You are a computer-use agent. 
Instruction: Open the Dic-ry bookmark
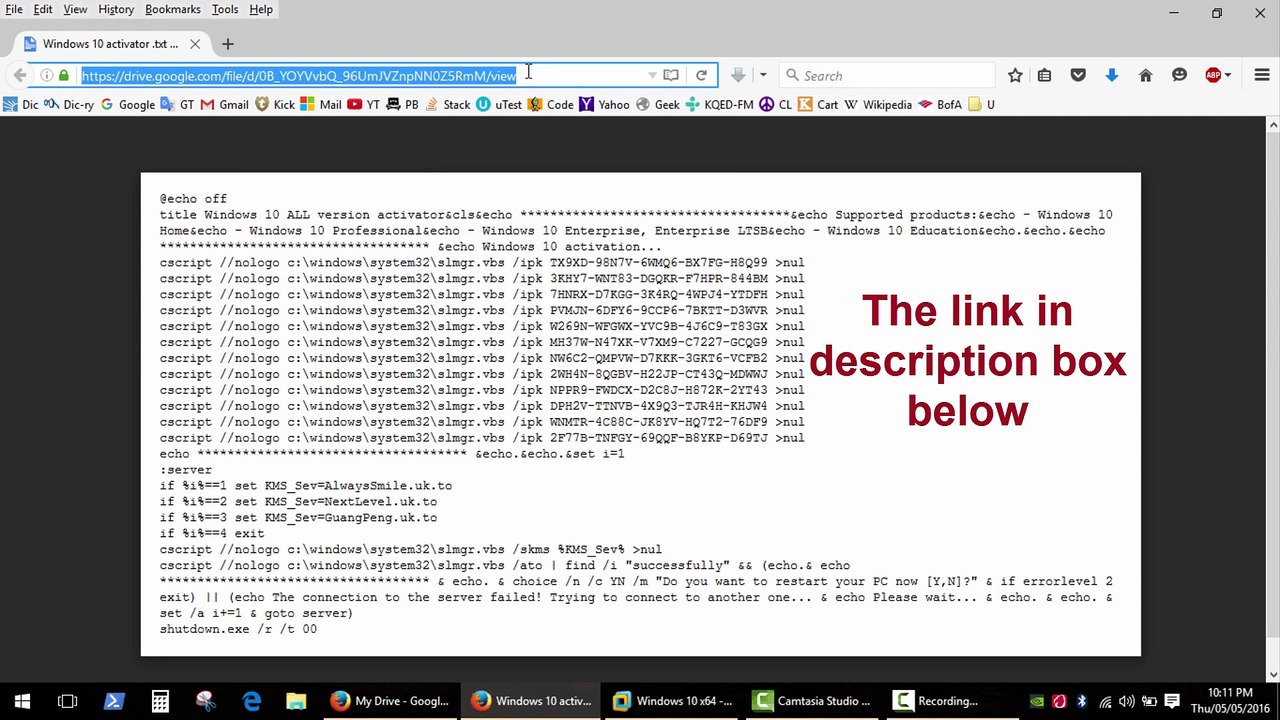pos(69,104)
